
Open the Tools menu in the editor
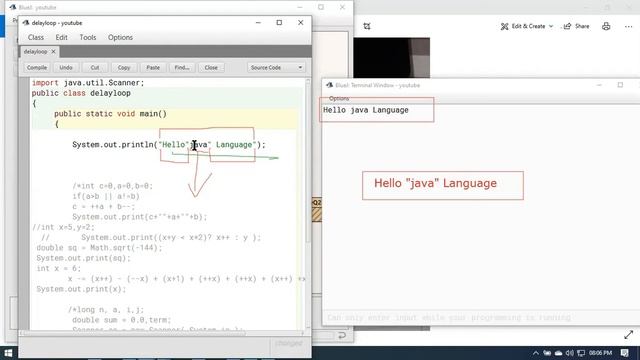click(88, 37)
